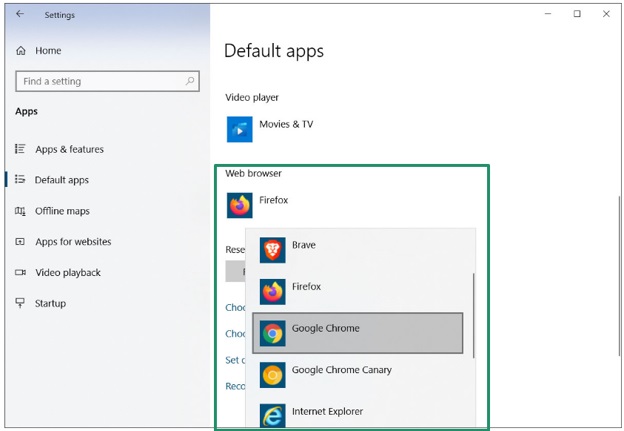Click the Offline maps icon
The image size is (624, 431).
coord(20,211)
